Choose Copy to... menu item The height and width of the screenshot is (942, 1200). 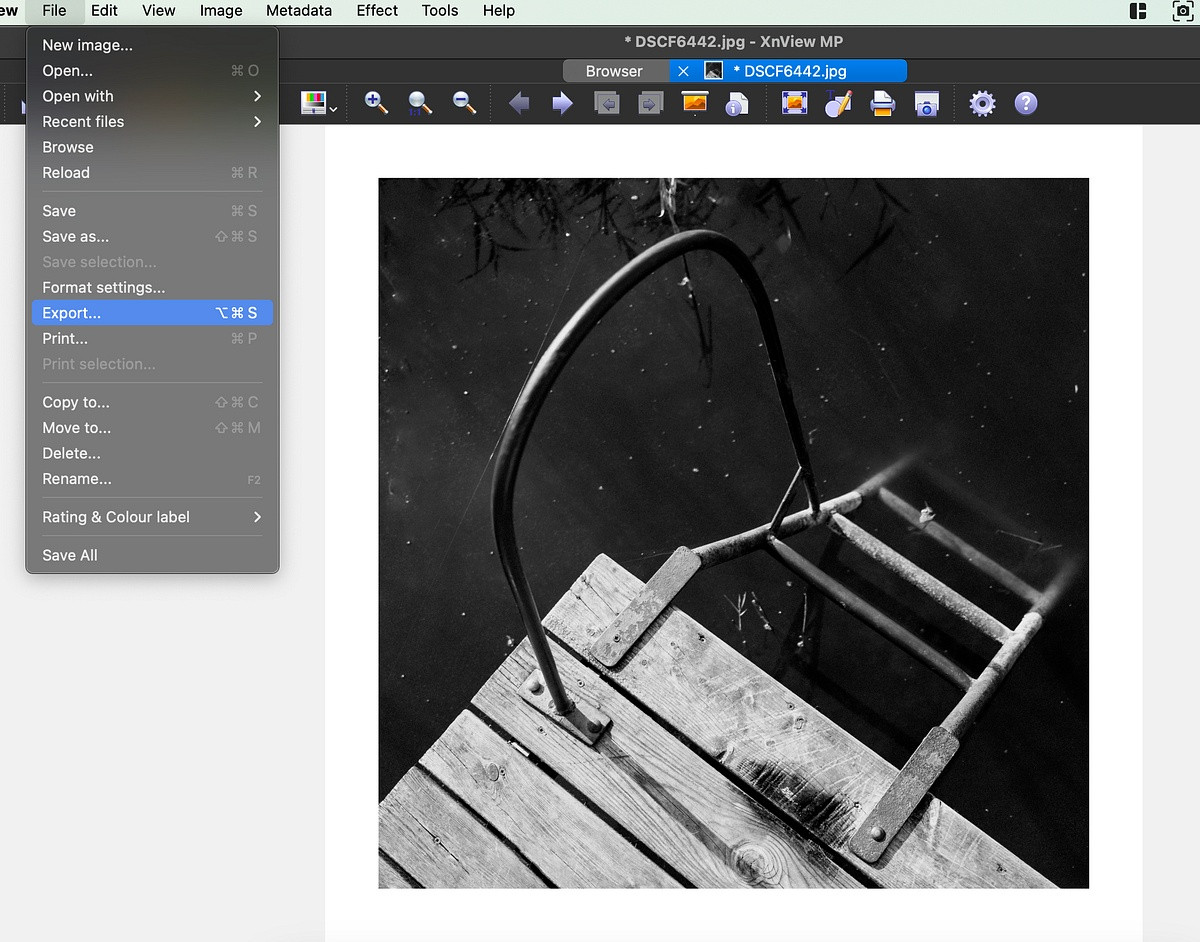[152, 402]
